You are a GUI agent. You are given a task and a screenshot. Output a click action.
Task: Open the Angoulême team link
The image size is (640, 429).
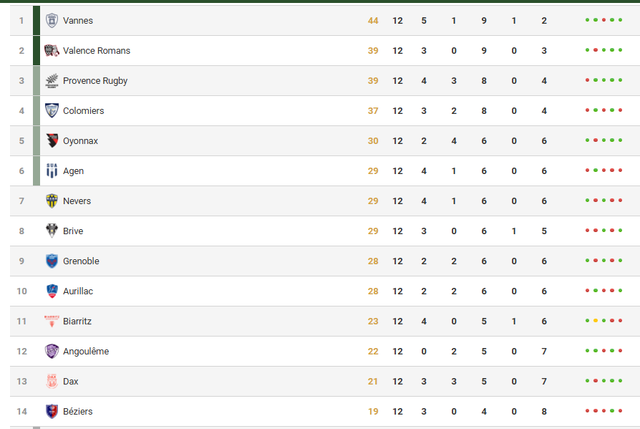click(85, 351)
